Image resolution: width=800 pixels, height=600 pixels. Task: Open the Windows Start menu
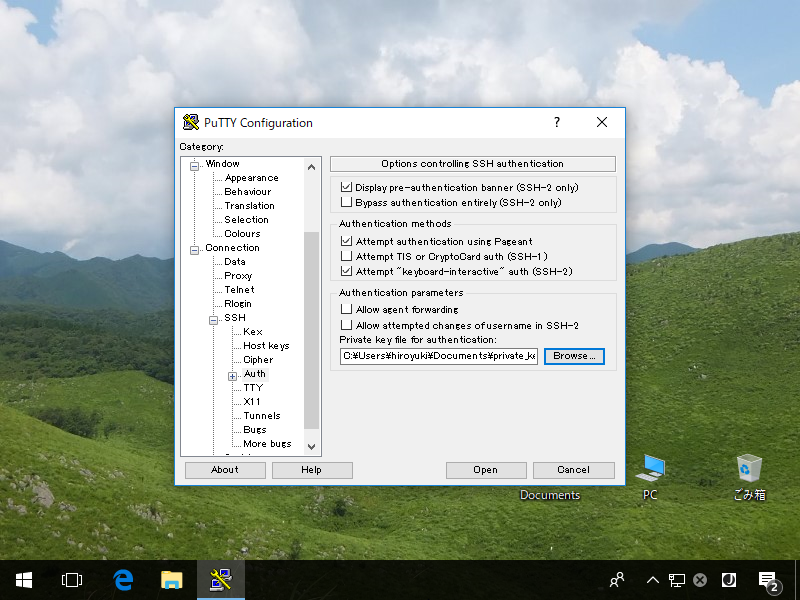point(23,579)
